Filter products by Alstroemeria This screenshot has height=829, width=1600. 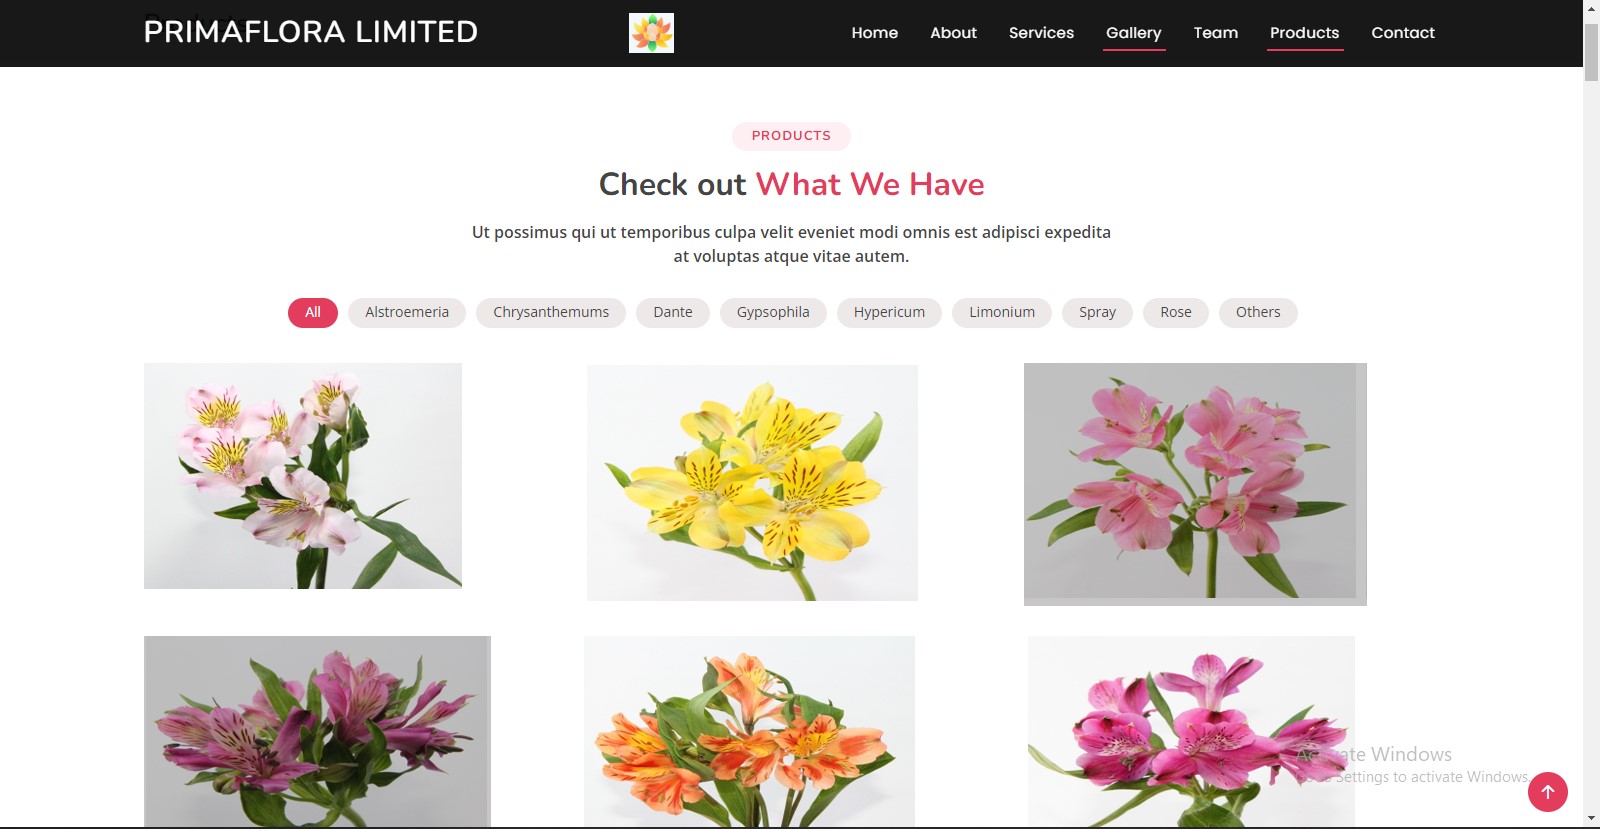[x=407, y=313]
